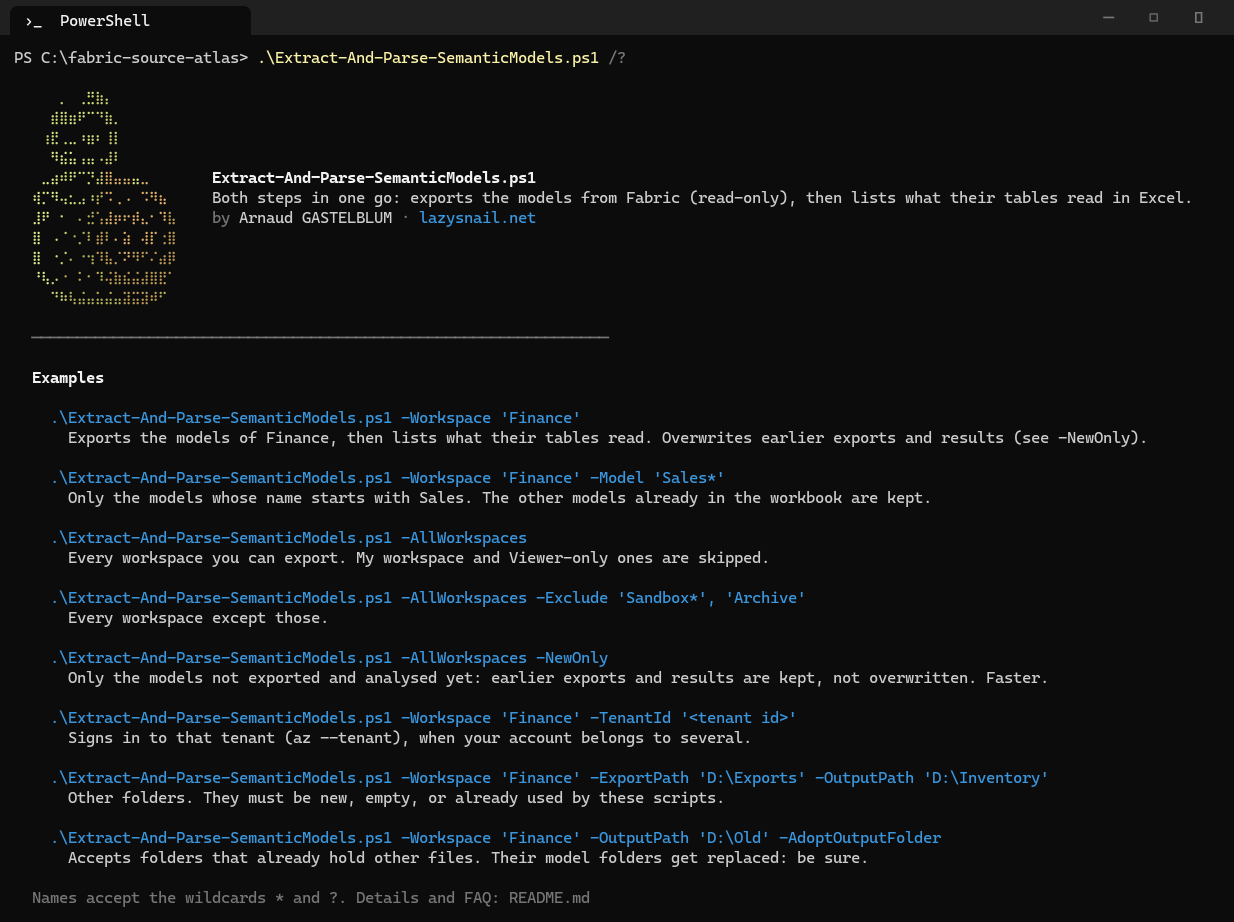Click the example command with -Model 'Sales*'
Screen dimensions: 1234x922
388,478
